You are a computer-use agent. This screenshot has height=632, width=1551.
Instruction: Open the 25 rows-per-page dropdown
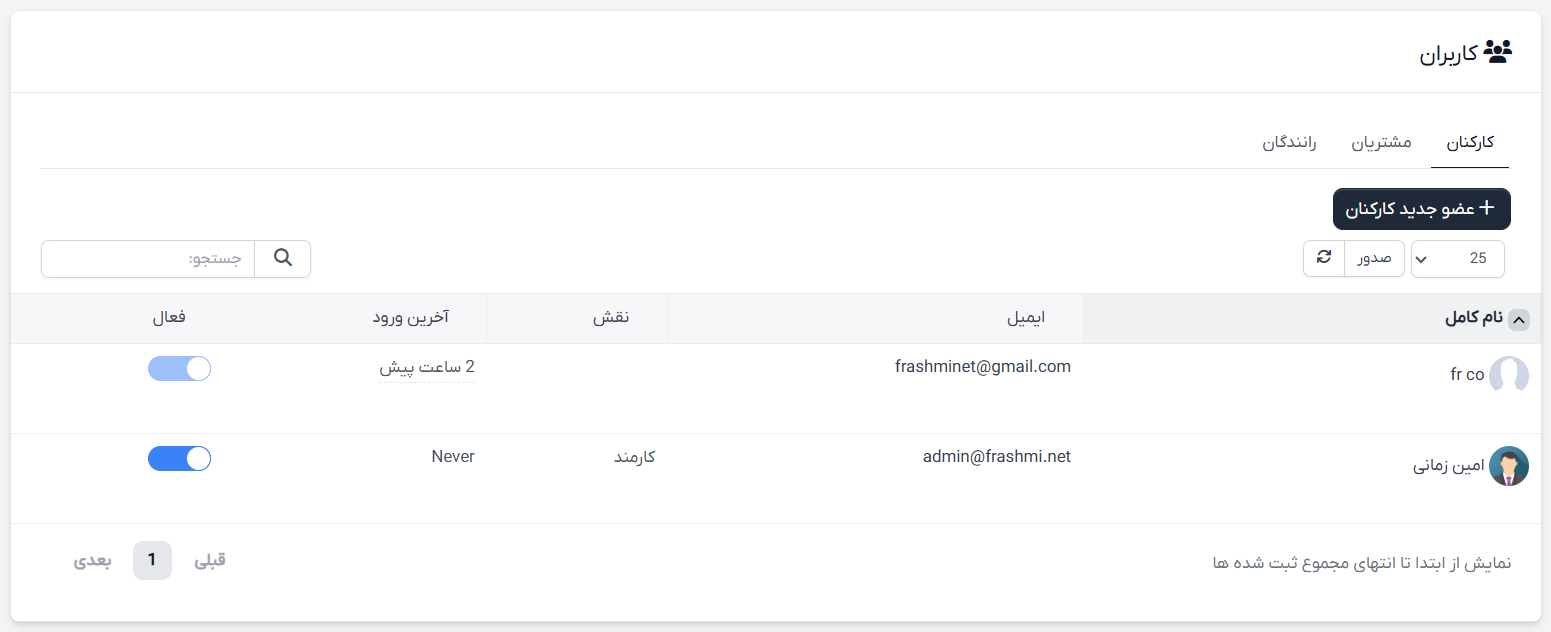(x=1457, y=259)
